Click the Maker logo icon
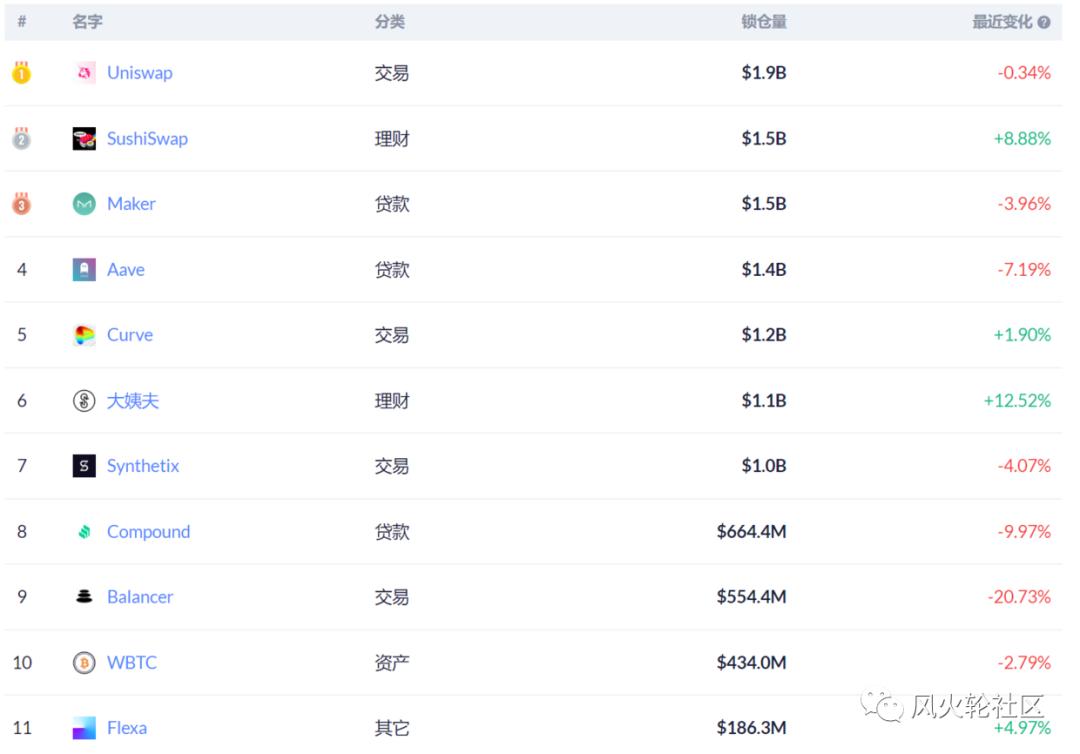Viewport: 1080px width, 754px height. coord(84,204)
